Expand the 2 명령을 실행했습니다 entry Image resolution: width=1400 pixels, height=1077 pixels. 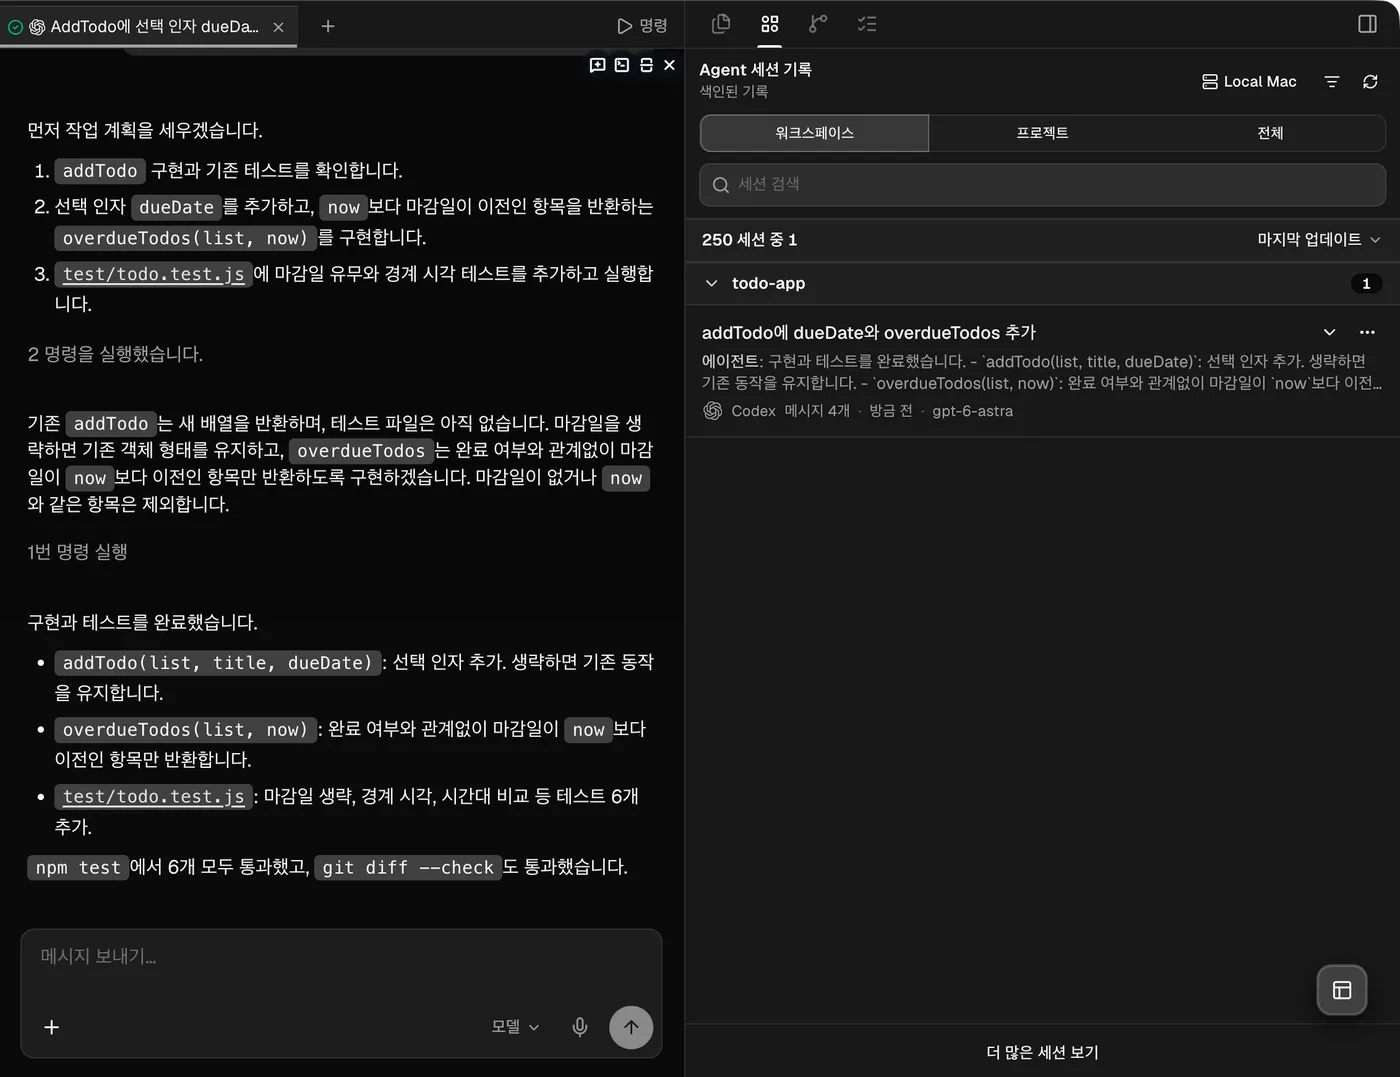pyautogui.click(x=115, y=354)
